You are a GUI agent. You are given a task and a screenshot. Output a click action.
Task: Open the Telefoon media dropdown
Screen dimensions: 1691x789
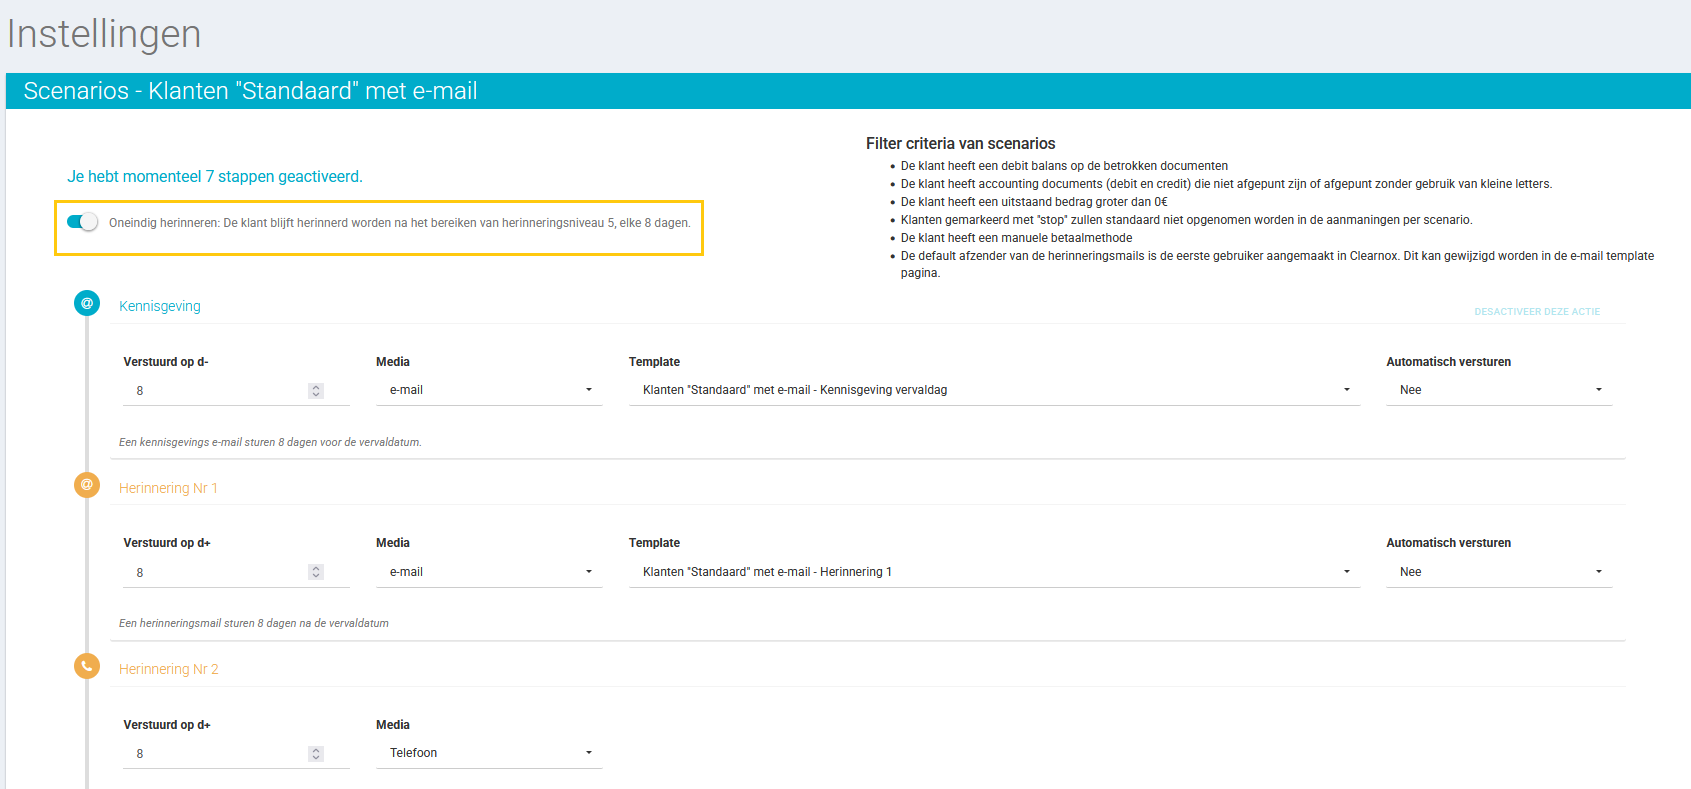coord(489,753)
